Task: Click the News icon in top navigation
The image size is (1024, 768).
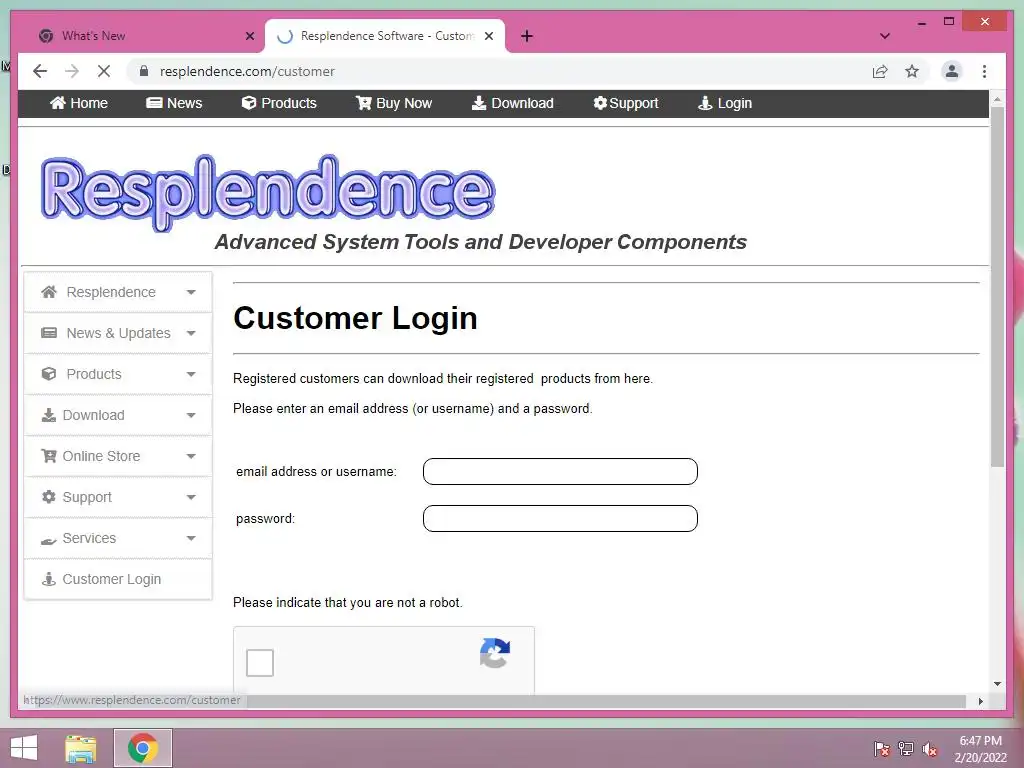Action: click(154, 103)
